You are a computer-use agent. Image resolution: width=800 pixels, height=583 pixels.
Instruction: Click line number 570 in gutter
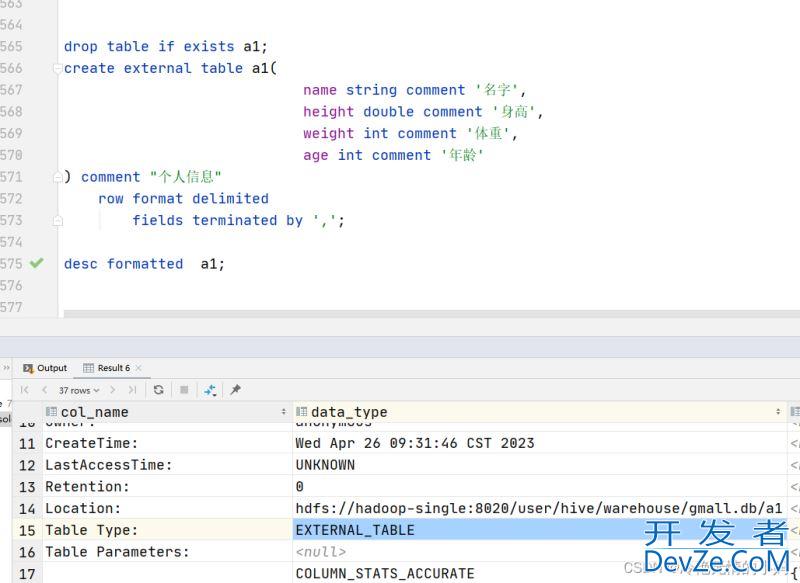click(11, 155)
